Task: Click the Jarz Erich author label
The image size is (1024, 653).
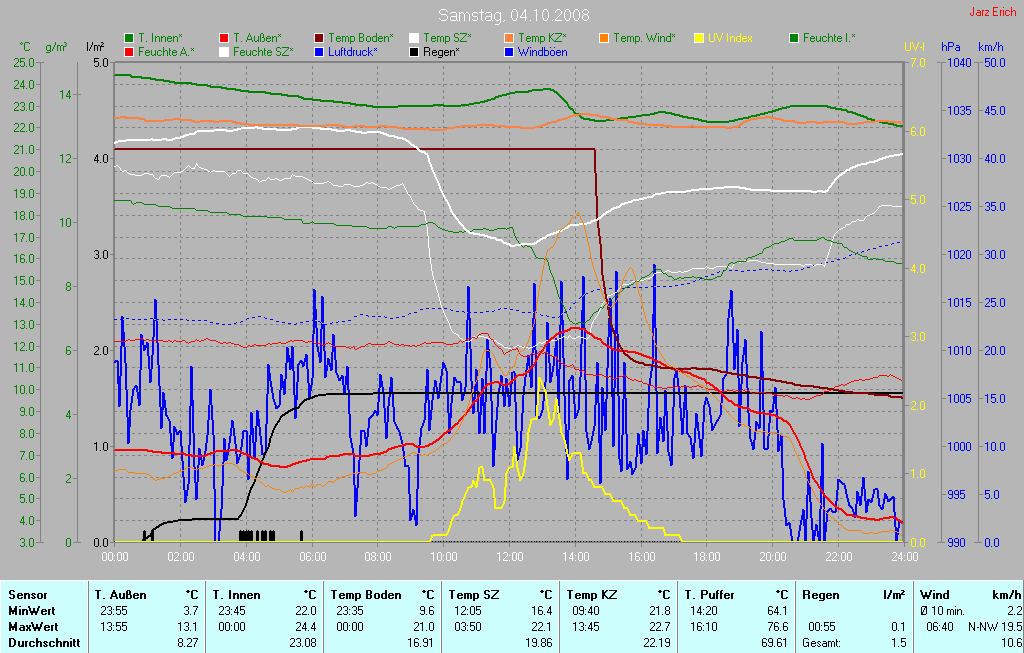Action: [991, 13]
